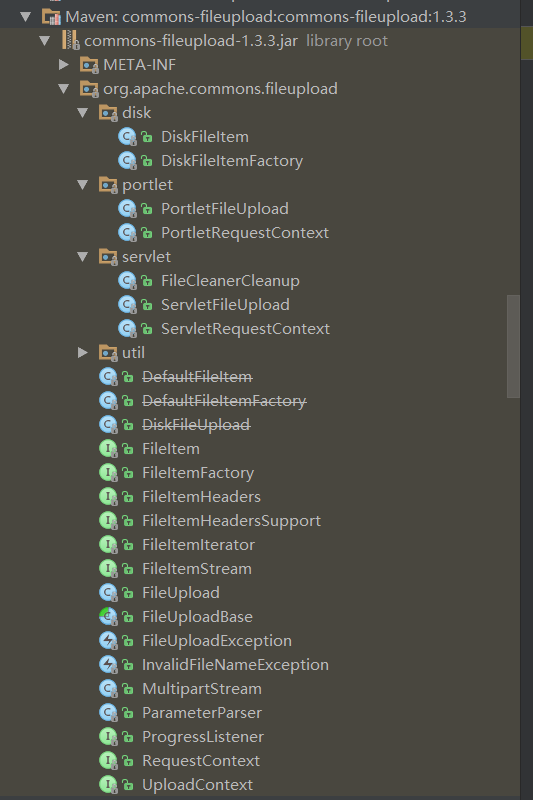Select the ServletFileUpload class
This screenshot has width=533, height=800.
tap(225, 305)
